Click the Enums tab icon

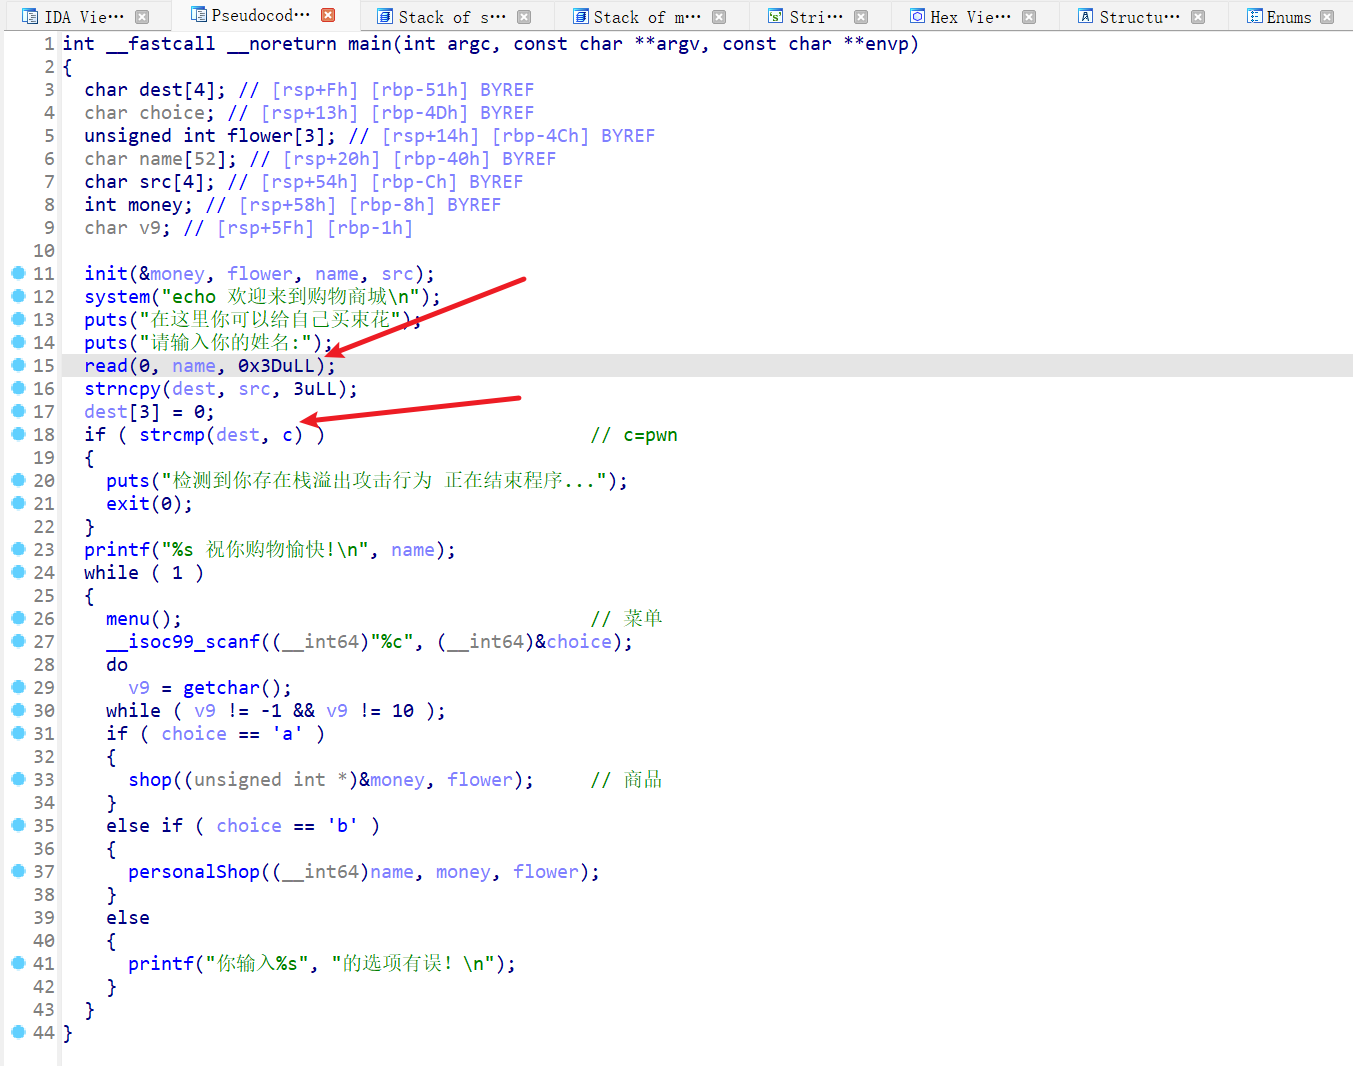1254,17
